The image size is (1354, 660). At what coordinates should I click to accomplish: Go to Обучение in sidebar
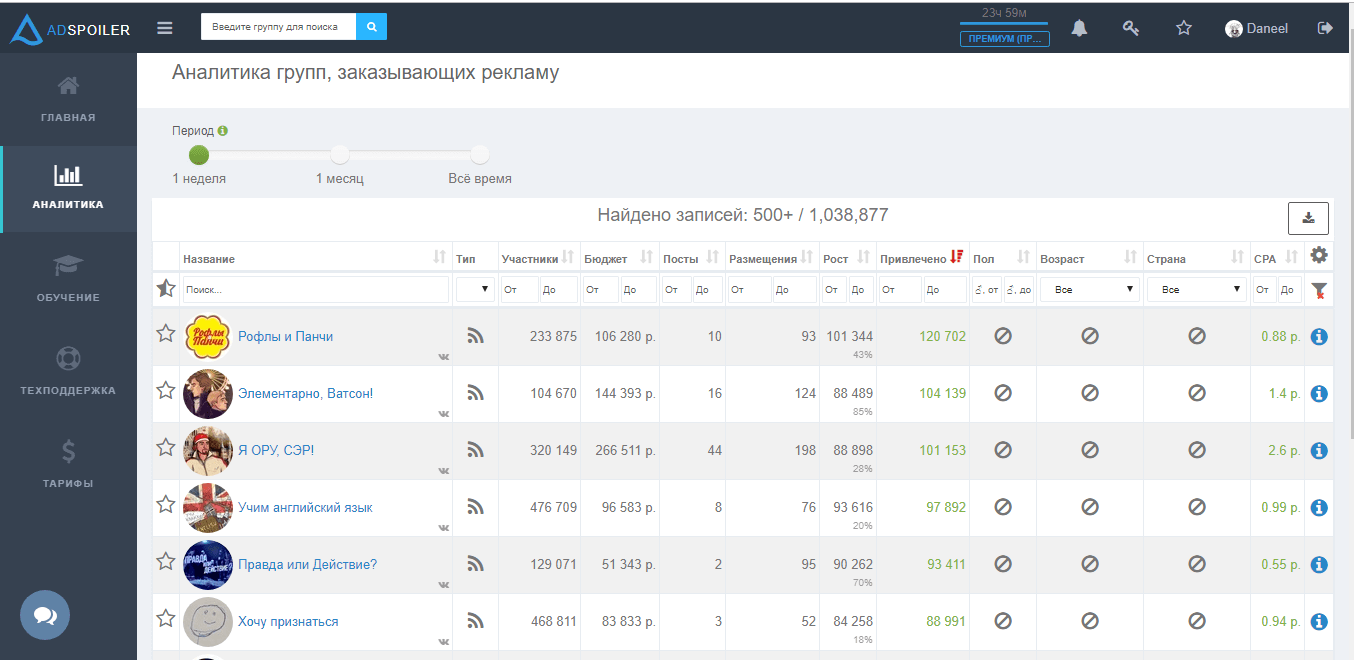(68, 278)
